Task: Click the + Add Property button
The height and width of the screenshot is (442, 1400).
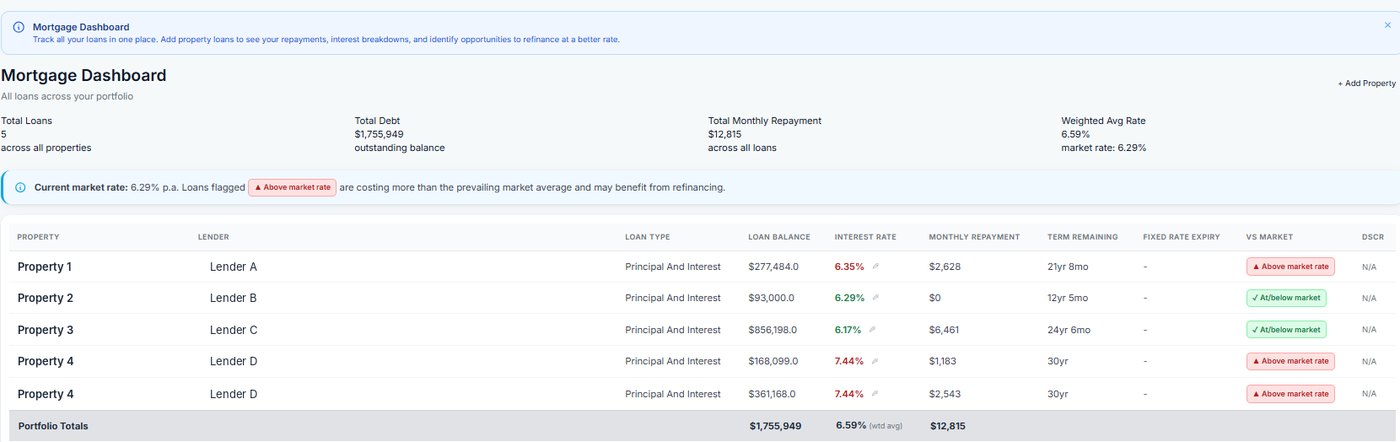Action: click(1366, 83)
